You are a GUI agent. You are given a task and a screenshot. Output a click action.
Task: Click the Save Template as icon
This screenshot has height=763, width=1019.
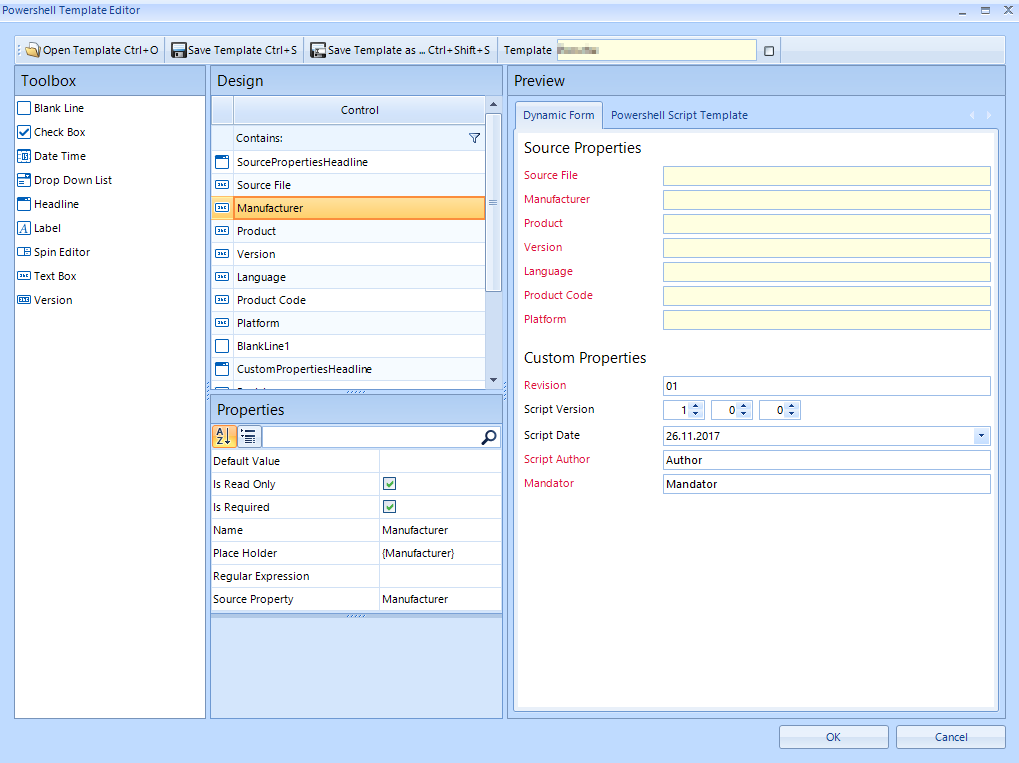[x=318, y=50]
